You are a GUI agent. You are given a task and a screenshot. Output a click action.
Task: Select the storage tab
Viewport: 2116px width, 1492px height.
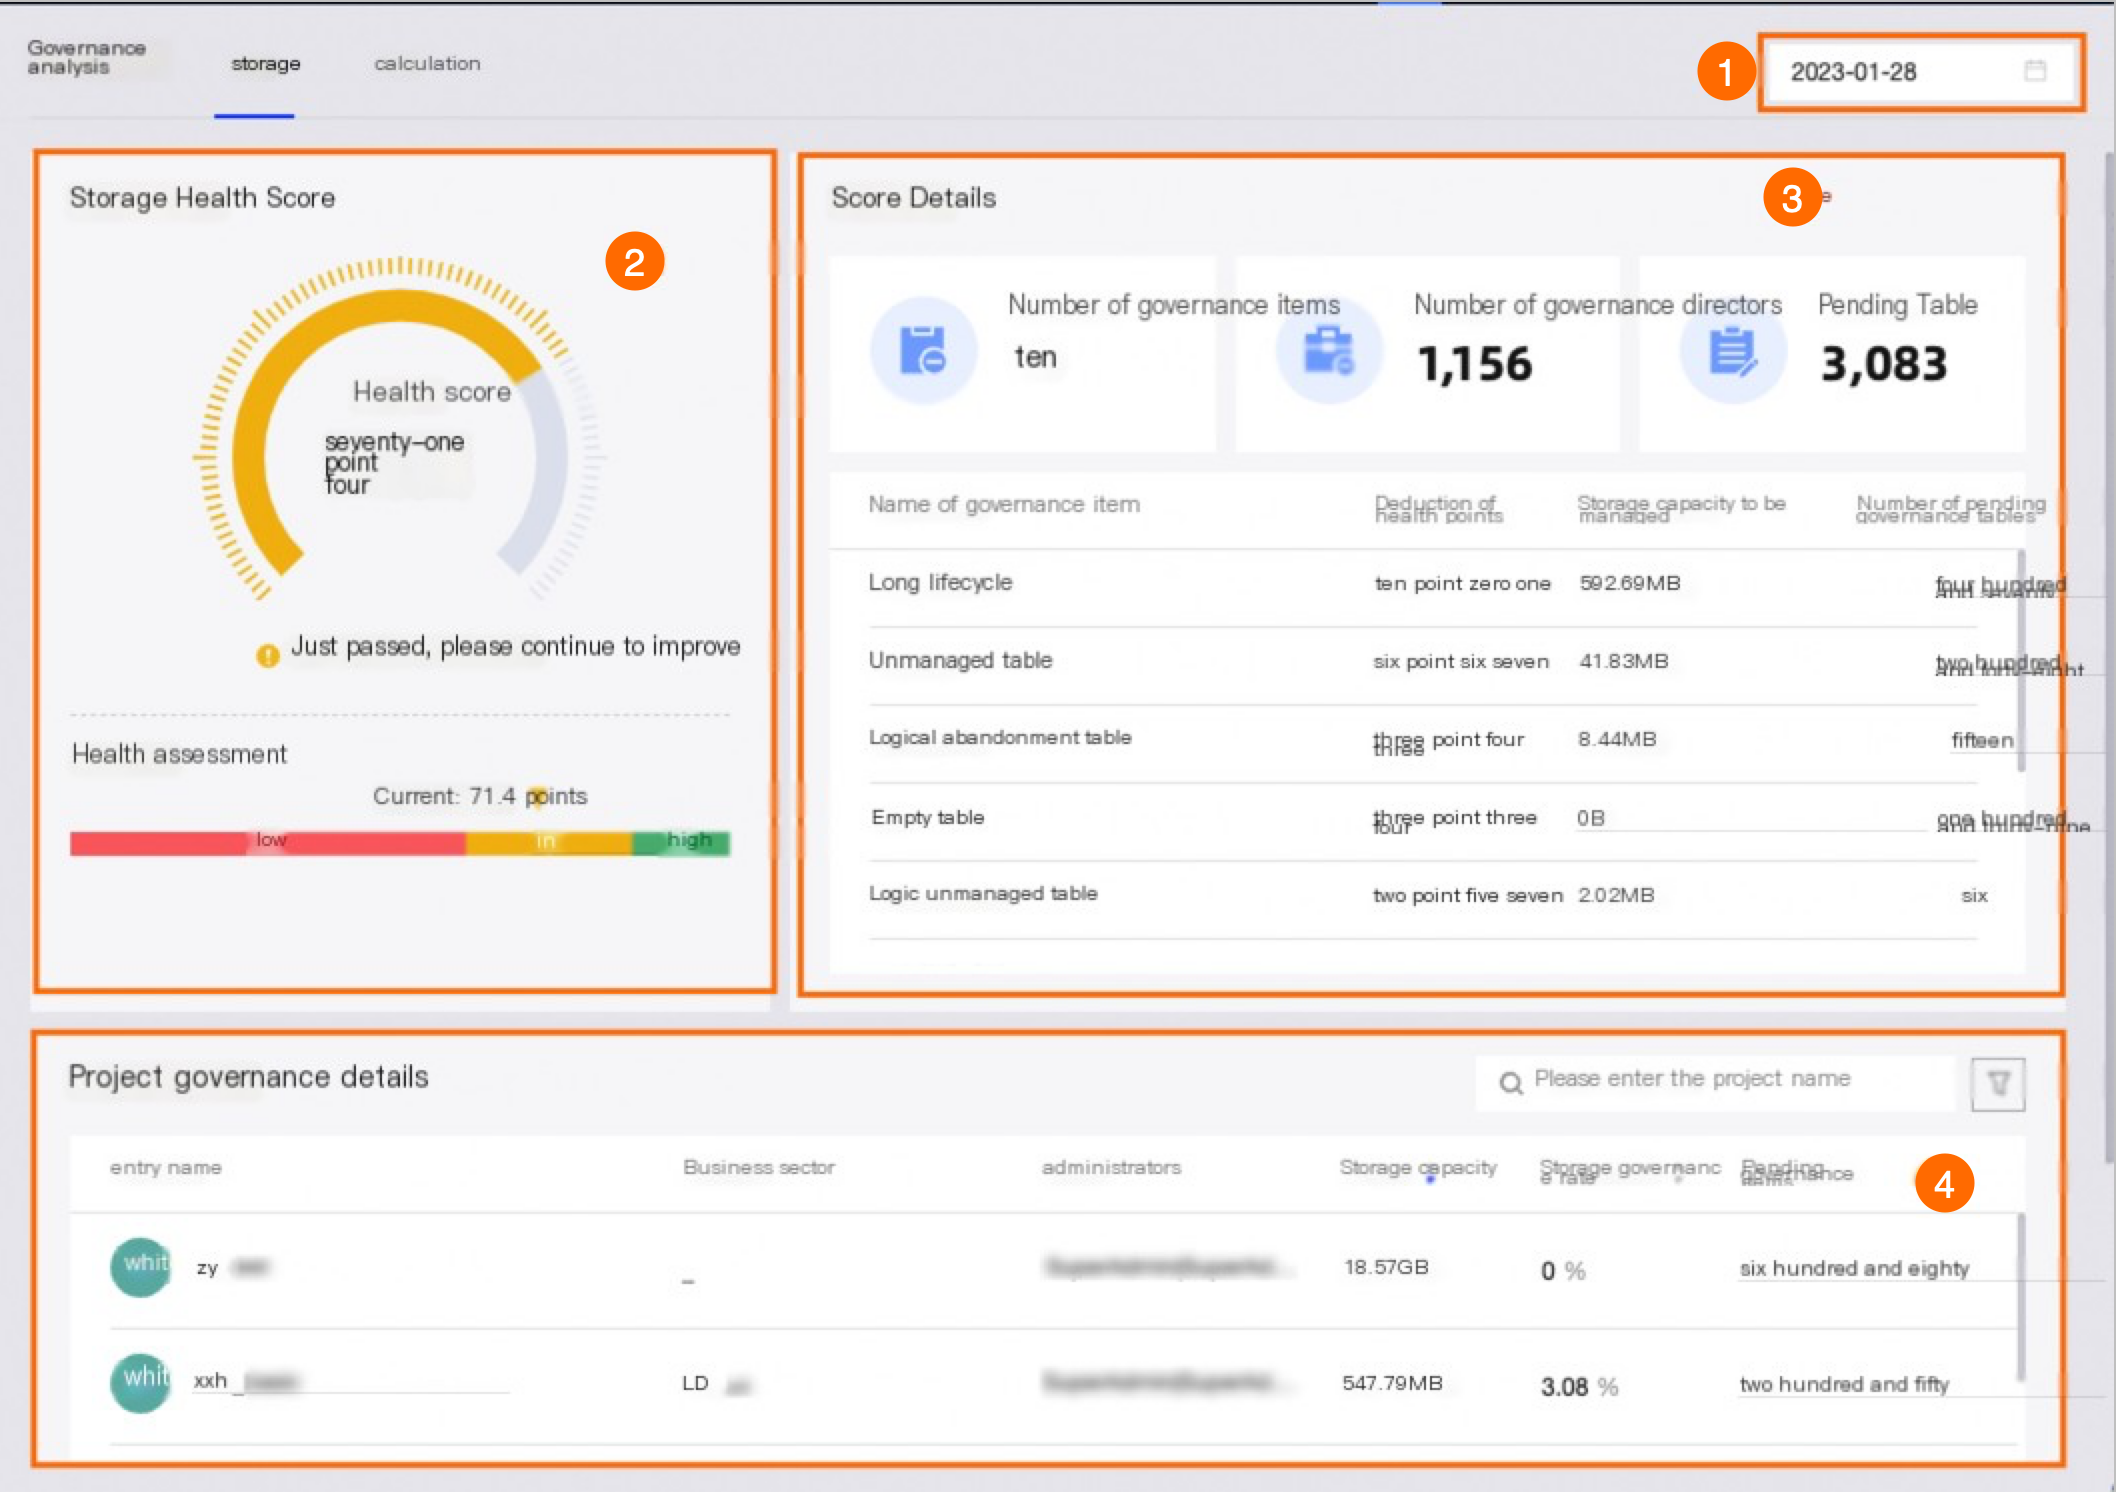point(265,64)
